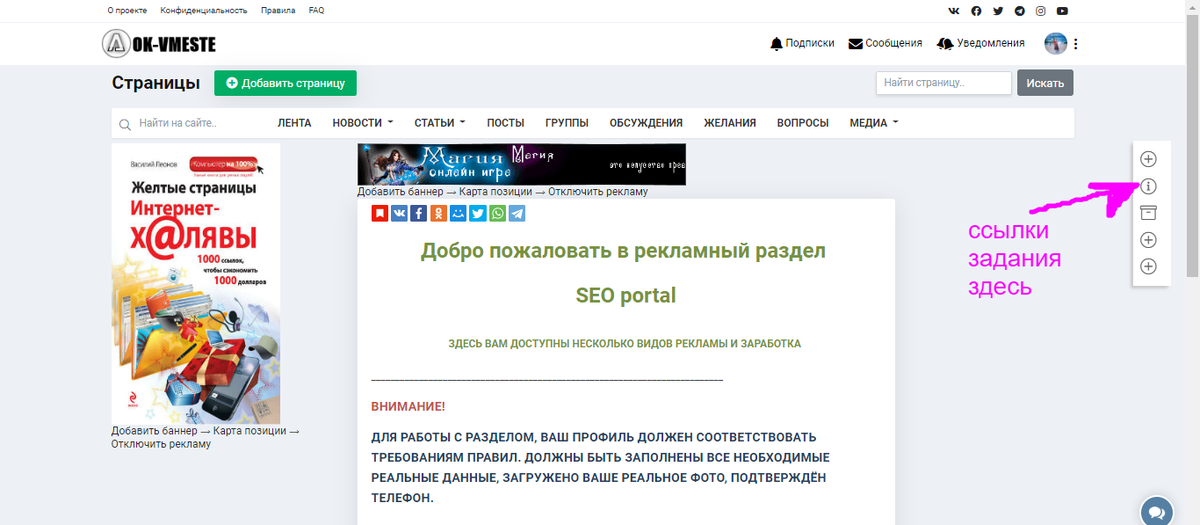
Task: Open Уведомления in the header
Action: coord(981,43)
